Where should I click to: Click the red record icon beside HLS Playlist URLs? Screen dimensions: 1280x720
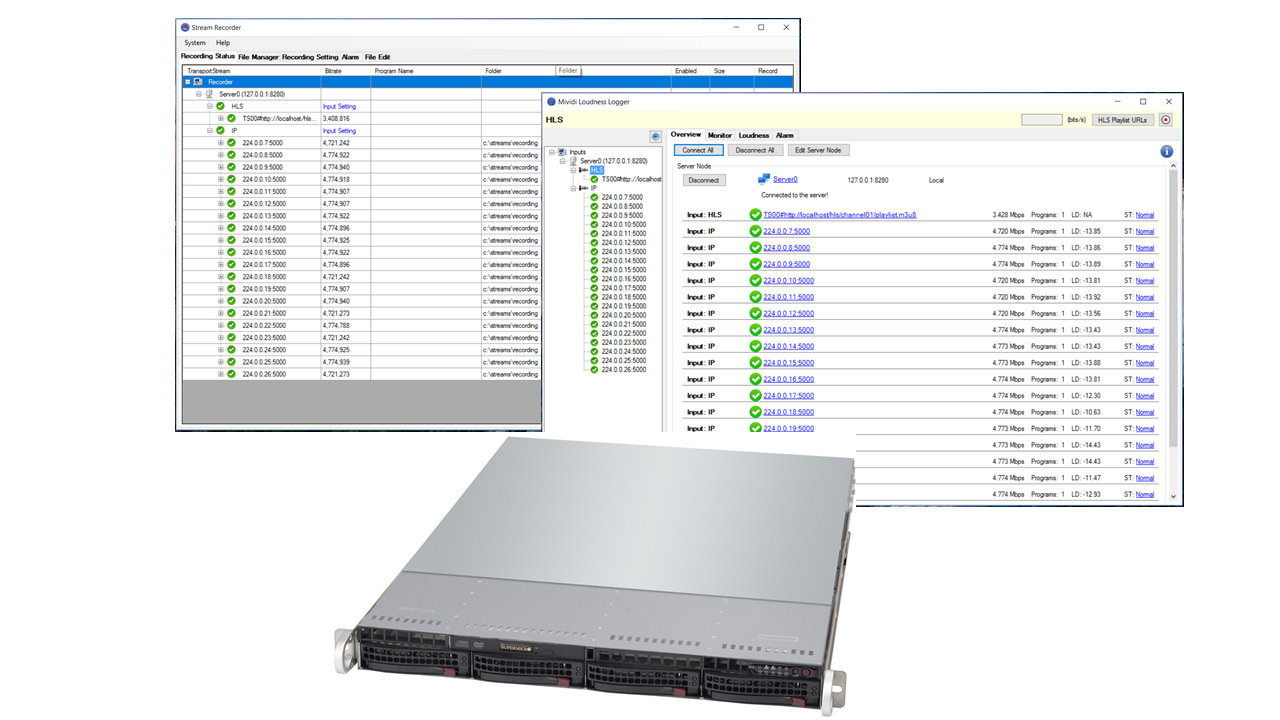click(1165, 120)
